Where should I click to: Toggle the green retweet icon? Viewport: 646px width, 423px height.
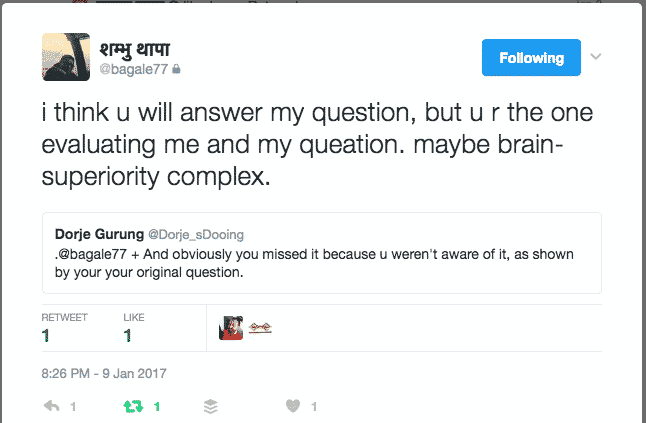click(x=133, y=407)
